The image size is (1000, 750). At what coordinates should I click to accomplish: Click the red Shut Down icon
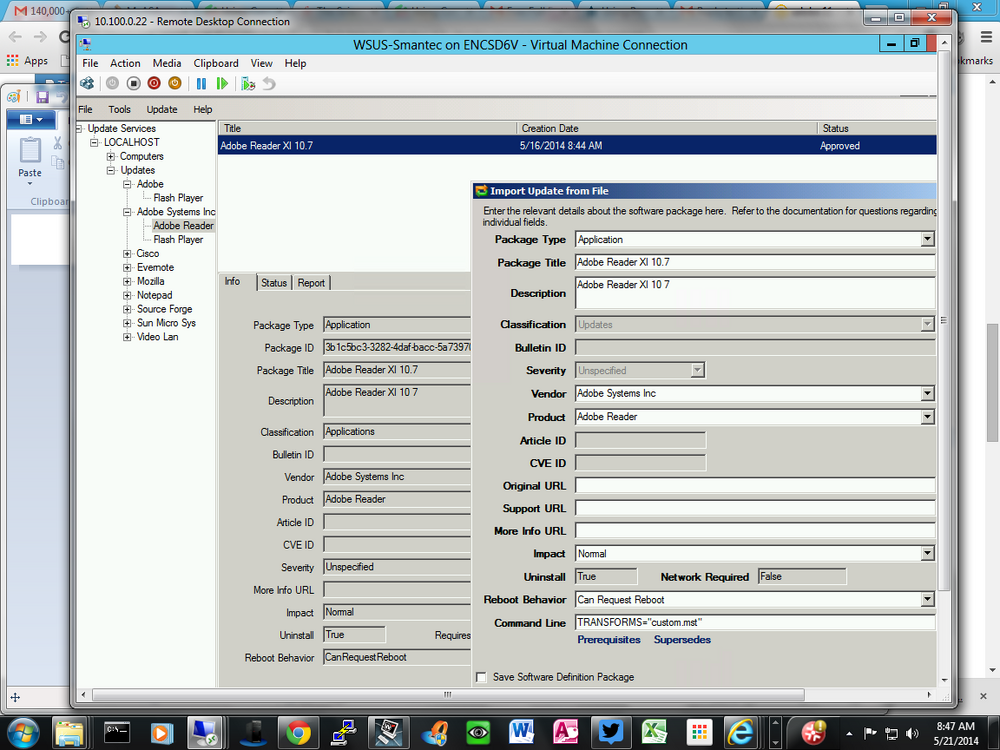pos(154,84)
